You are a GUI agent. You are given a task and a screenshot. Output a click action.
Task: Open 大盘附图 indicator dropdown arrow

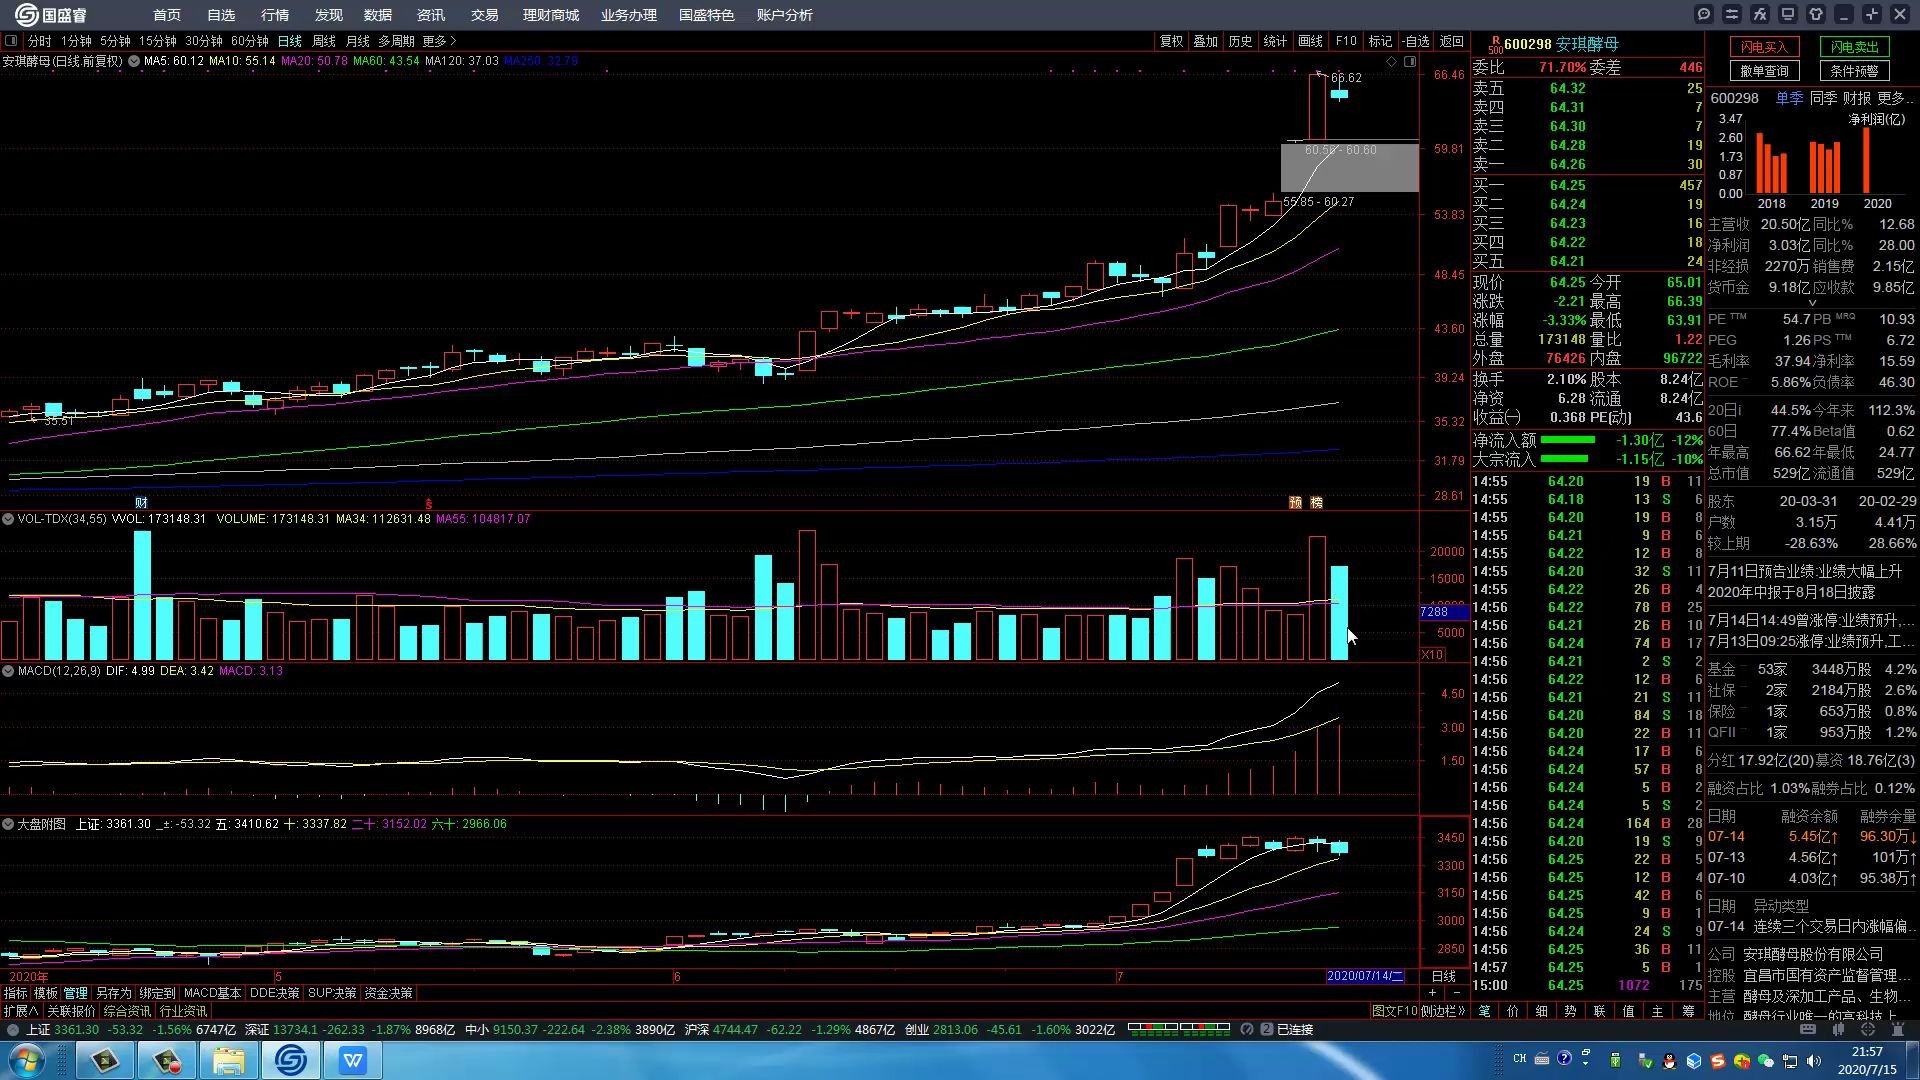pyautogui.click(x=8, y=824)
